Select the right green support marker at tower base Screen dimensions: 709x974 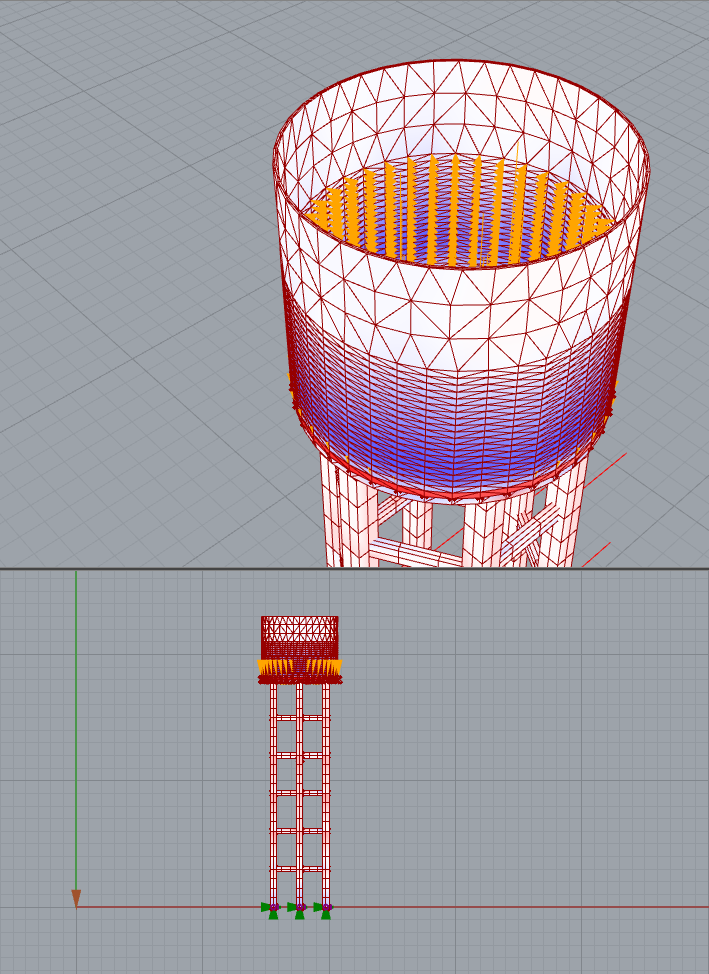[324, 910]
